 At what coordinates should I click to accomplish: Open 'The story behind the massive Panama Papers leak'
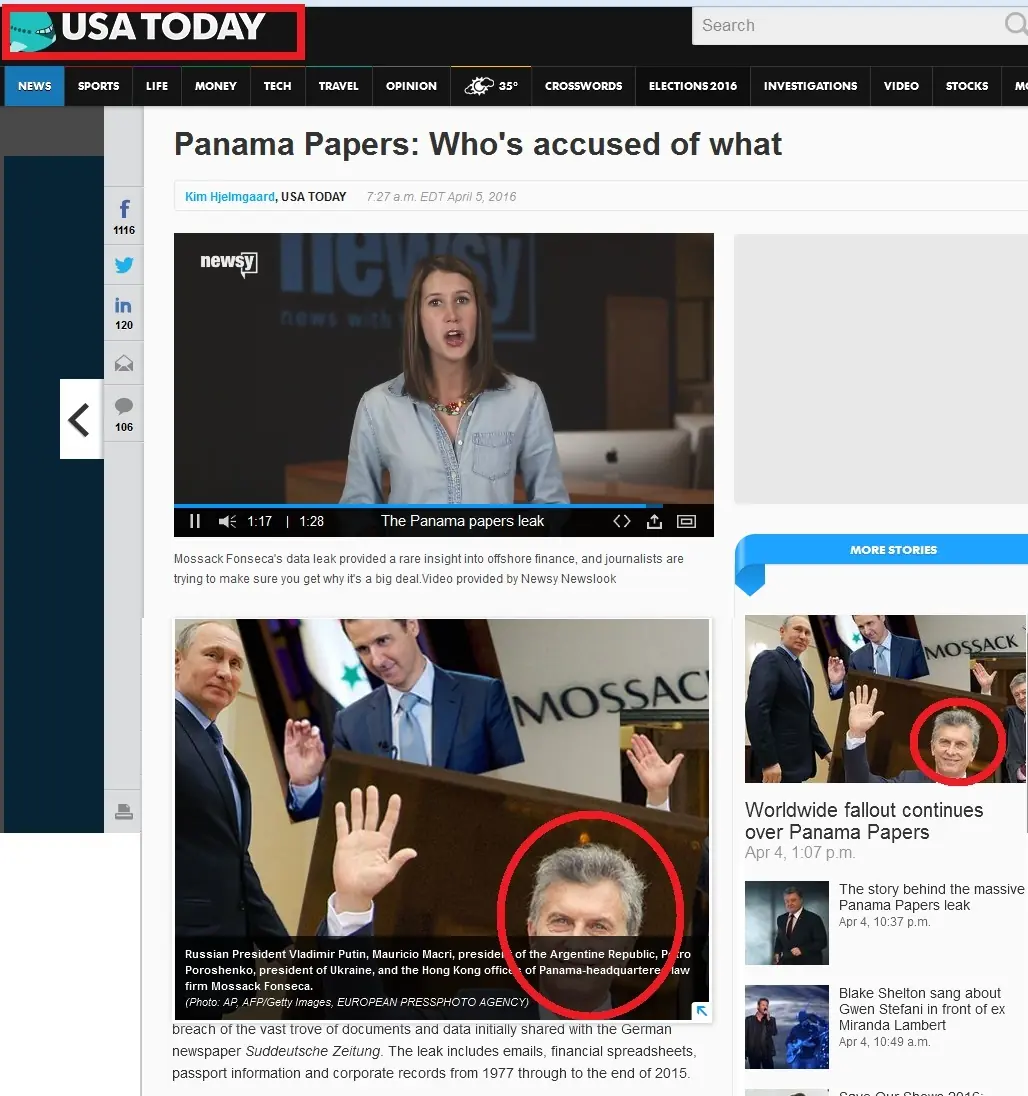[x=932, y=897]
